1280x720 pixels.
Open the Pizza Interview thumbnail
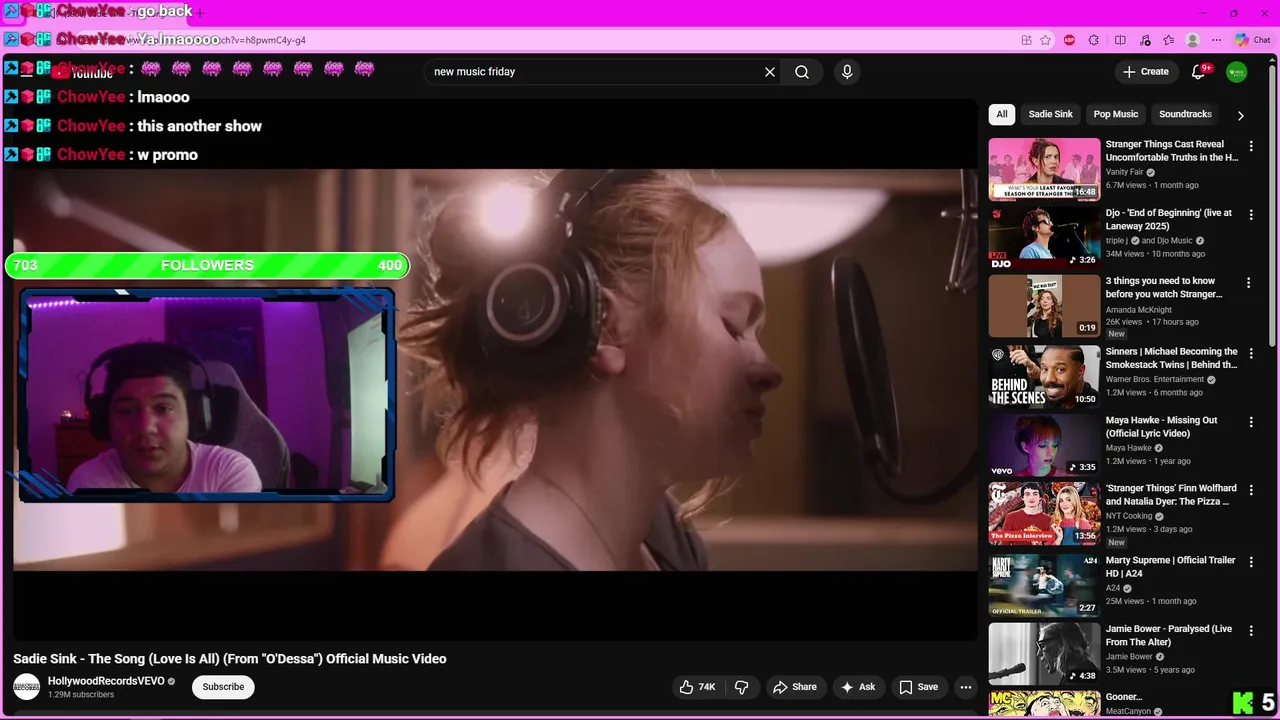pos(1044,513)
